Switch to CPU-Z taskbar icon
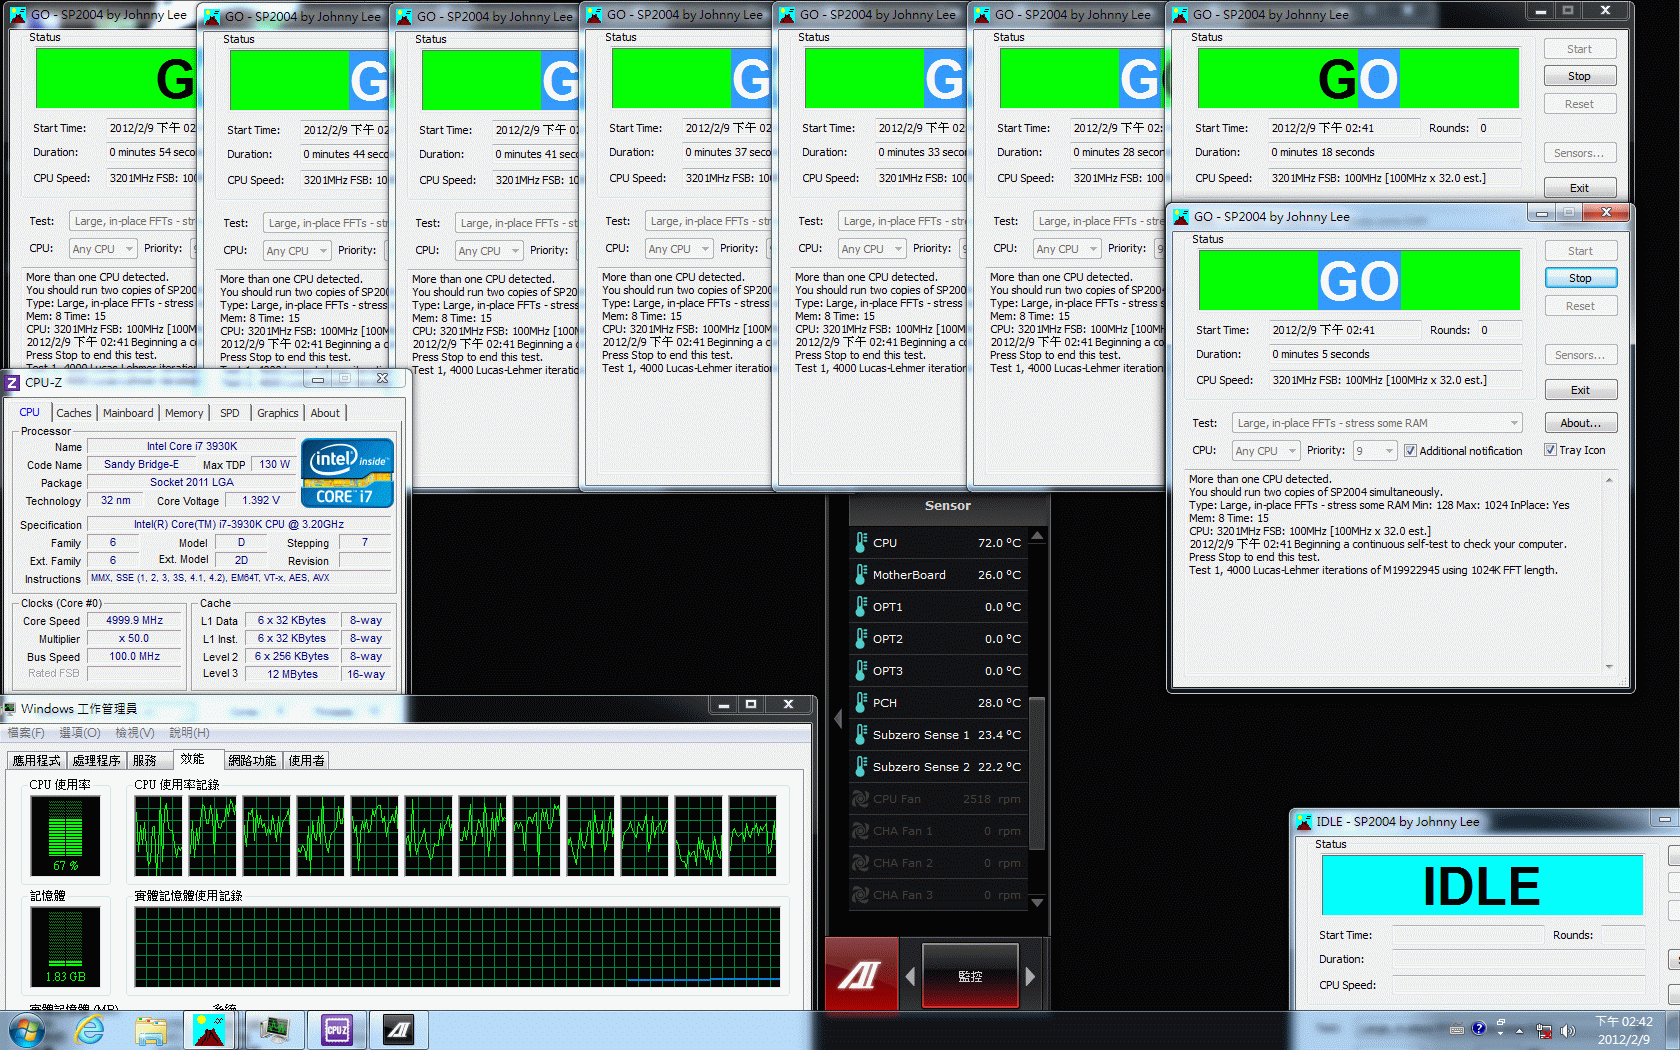Image resolution: width=1680 pixels, height=1050 pixels. [x=337, y=1030]
